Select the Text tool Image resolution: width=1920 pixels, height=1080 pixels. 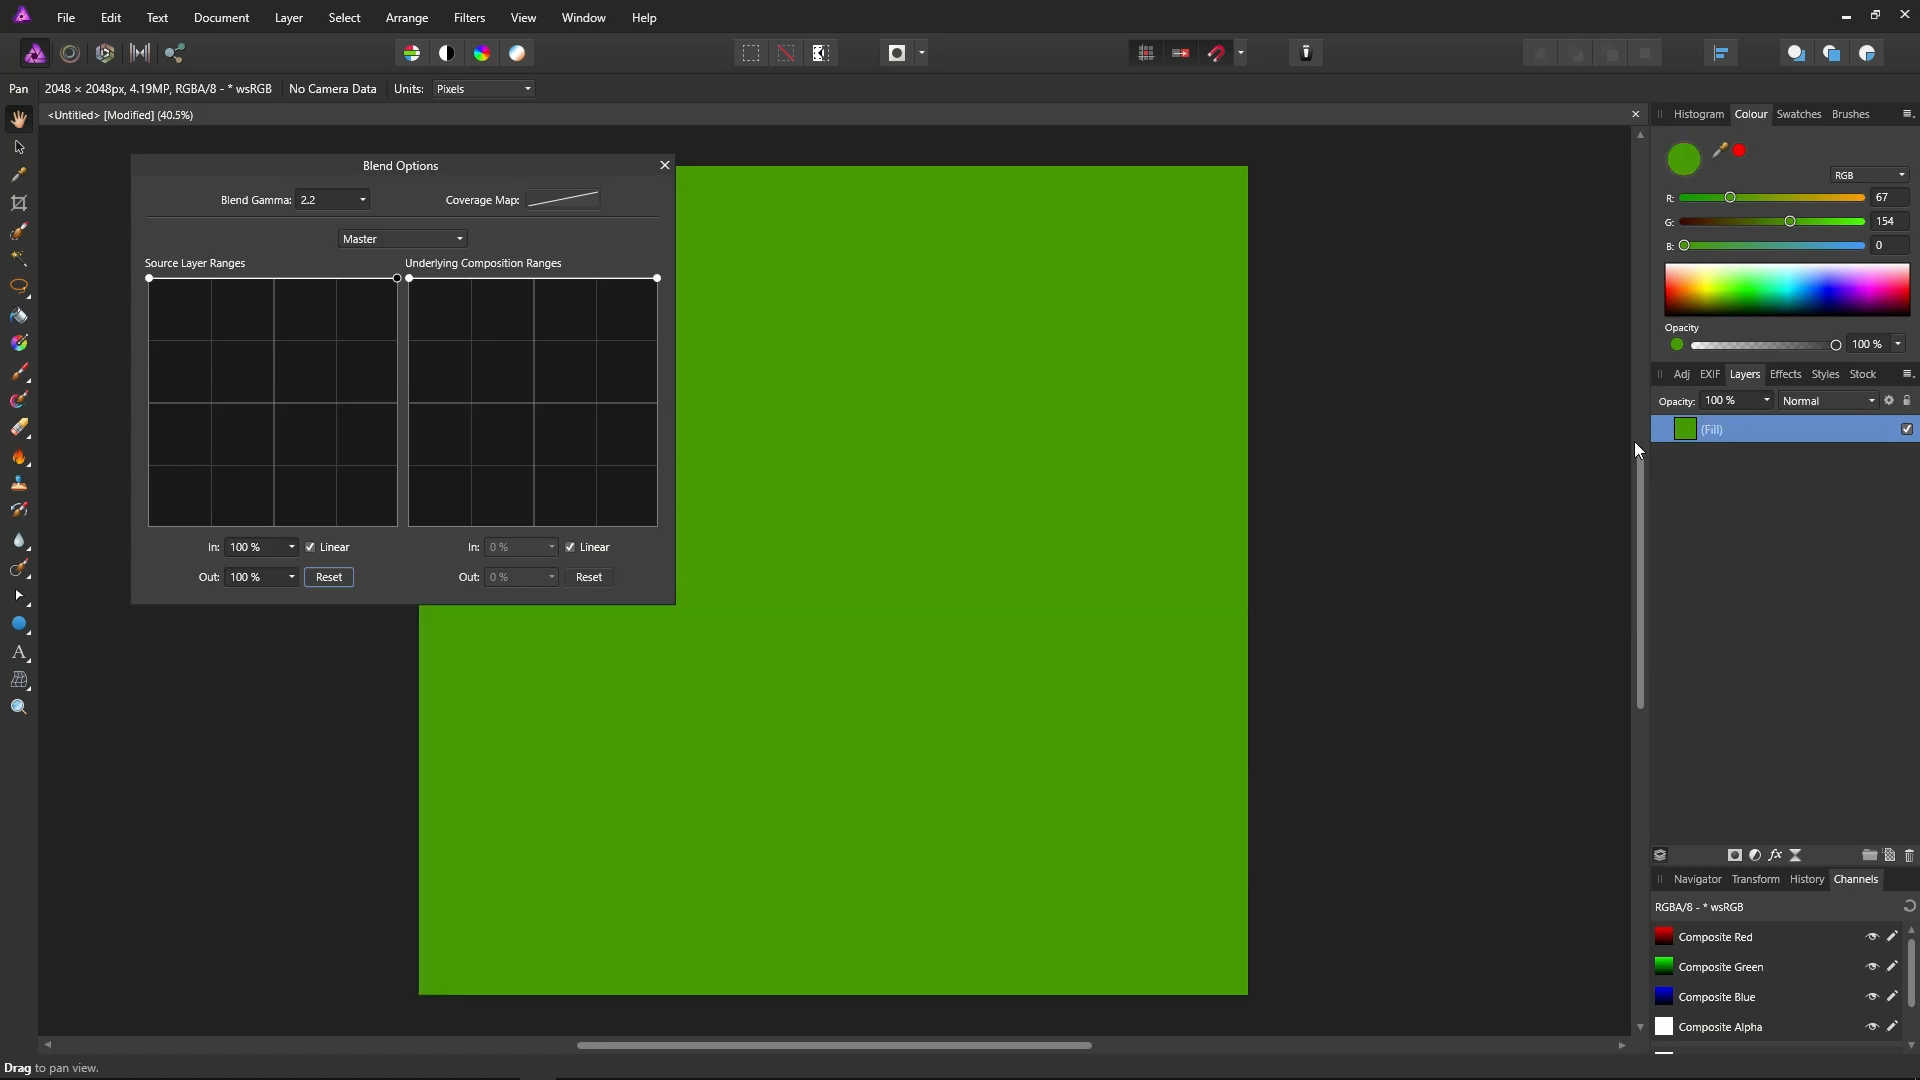click(19, 652)
